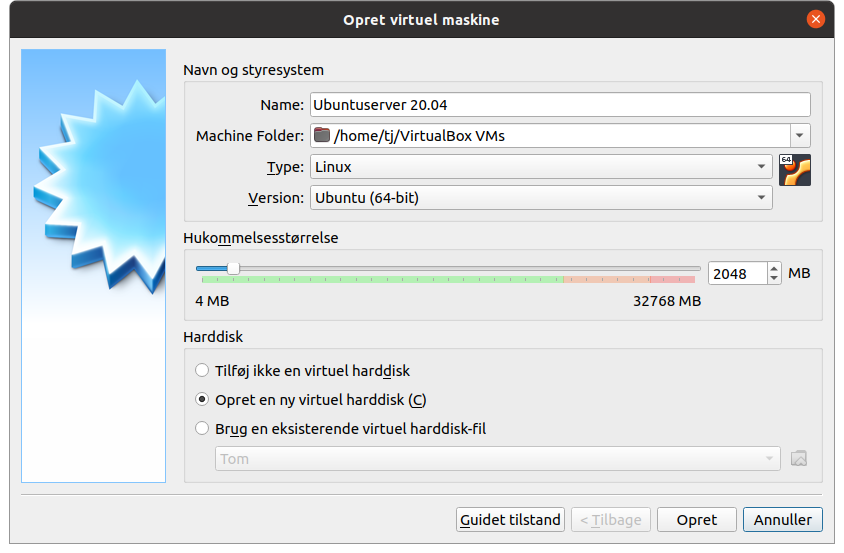Close the Opret virtuel maskine dialog
This screenshot has height=553, width=844.
(x=815, y=19)
